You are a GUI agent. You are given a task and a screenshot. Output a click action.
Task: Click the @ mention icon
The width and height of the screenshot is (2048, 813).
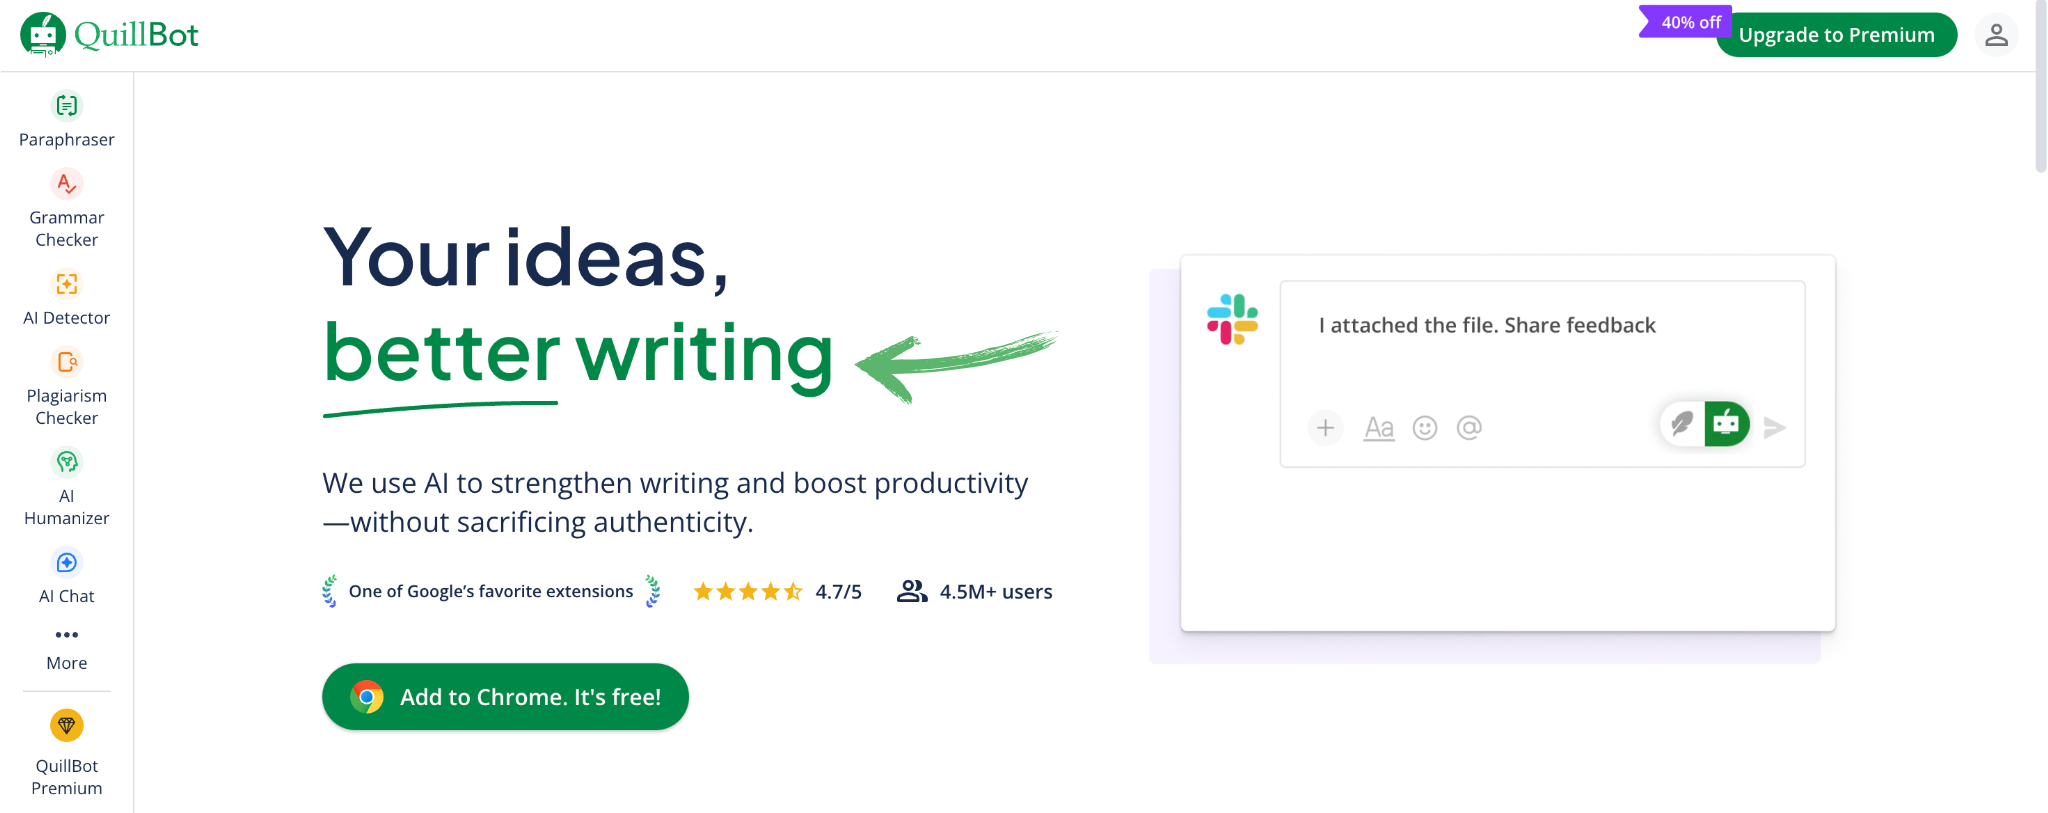(x=1469, y=428)
